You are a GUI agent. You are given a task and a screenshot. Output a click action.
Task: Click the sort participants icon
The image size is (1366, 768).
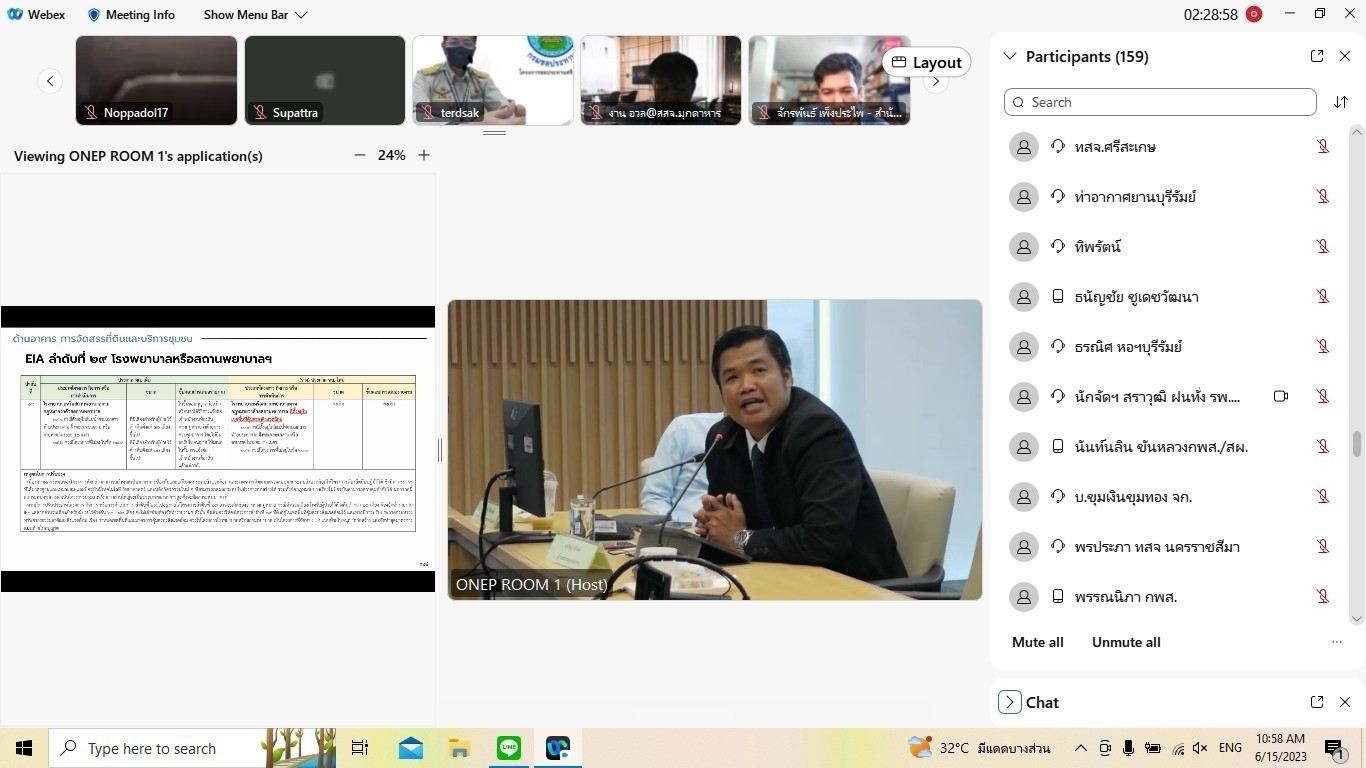pyautogui.click(x=1341, y=102)
